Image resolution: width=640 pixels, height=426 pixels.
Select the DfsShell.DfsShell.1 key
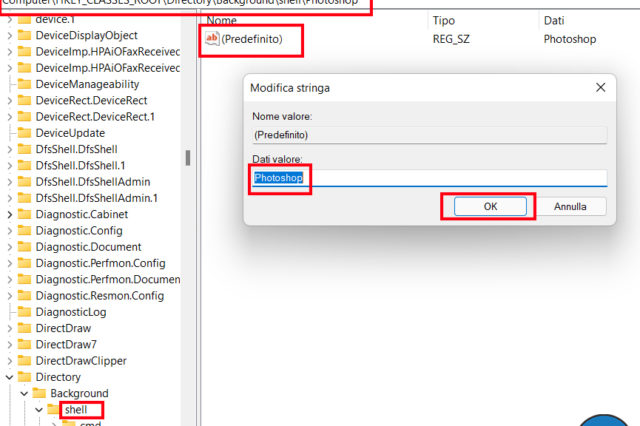tap(80, 166)
